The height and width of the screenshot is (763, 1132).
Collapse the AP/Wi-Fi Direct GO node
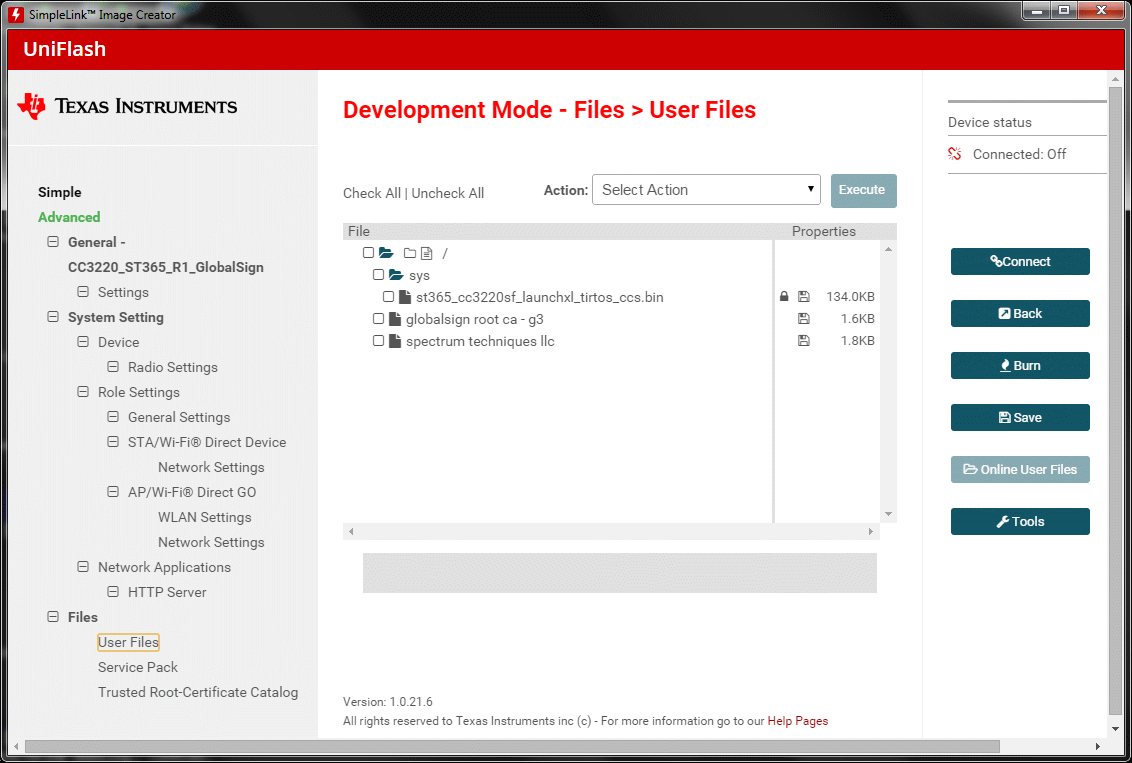point(113,492)
